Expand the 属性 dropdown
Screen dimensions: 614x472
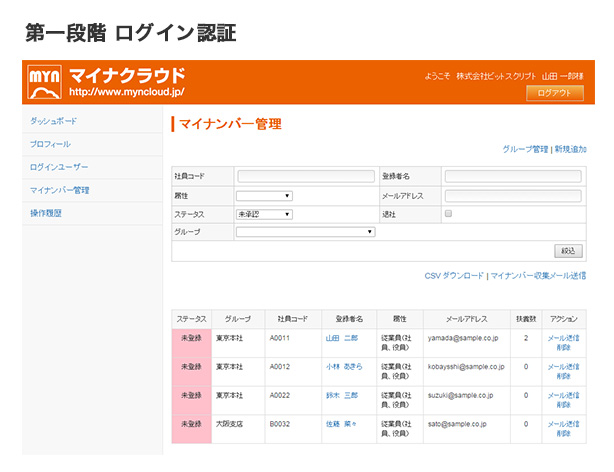pos(264,196)
